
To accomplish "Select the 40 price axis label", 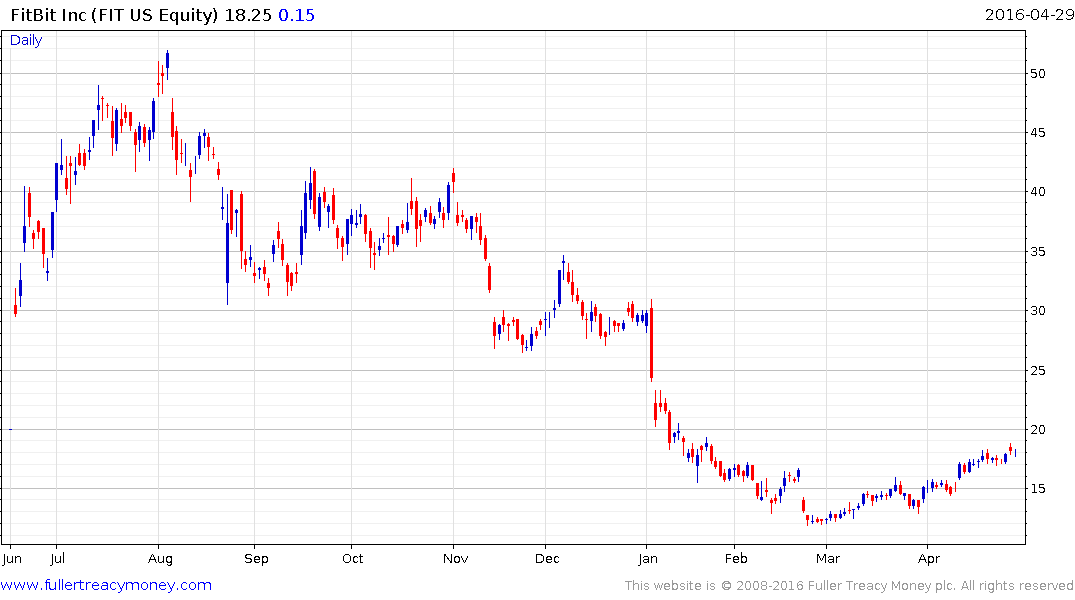I will tap(1038, 191).
